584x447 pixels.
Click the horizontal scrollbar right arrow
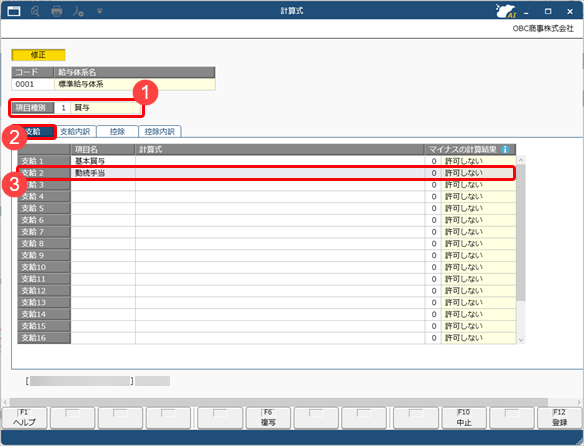pyautogui.click(x=579, y=402)
